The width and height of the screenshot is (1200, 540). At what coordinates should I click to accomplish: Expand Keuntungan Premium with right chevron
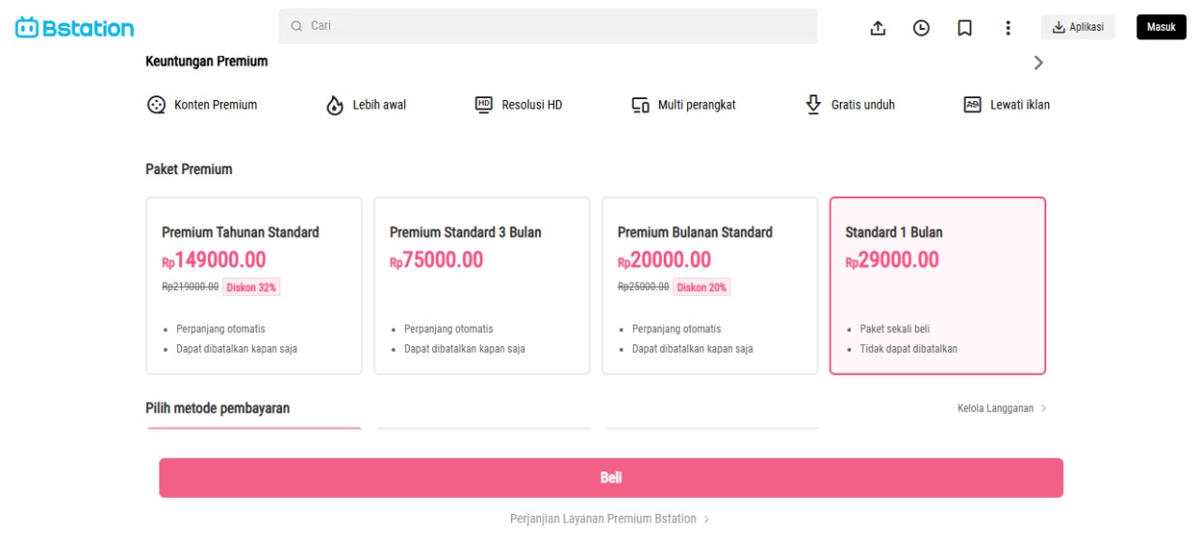pos(1038,63)
